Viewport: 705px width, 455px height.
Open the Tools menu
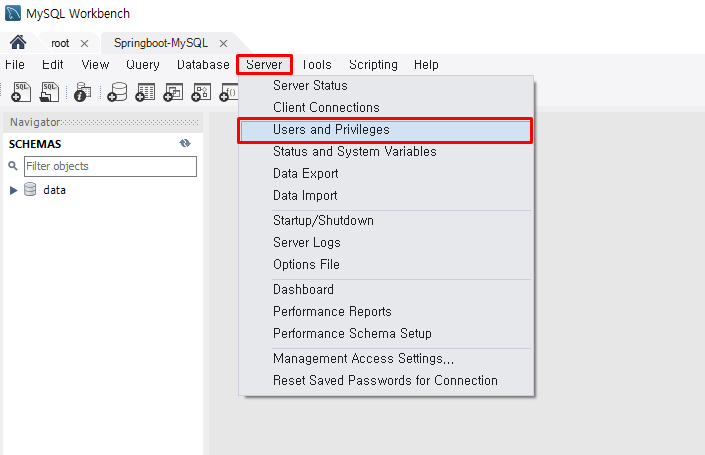pyautogui.click(x=317, y=65)
